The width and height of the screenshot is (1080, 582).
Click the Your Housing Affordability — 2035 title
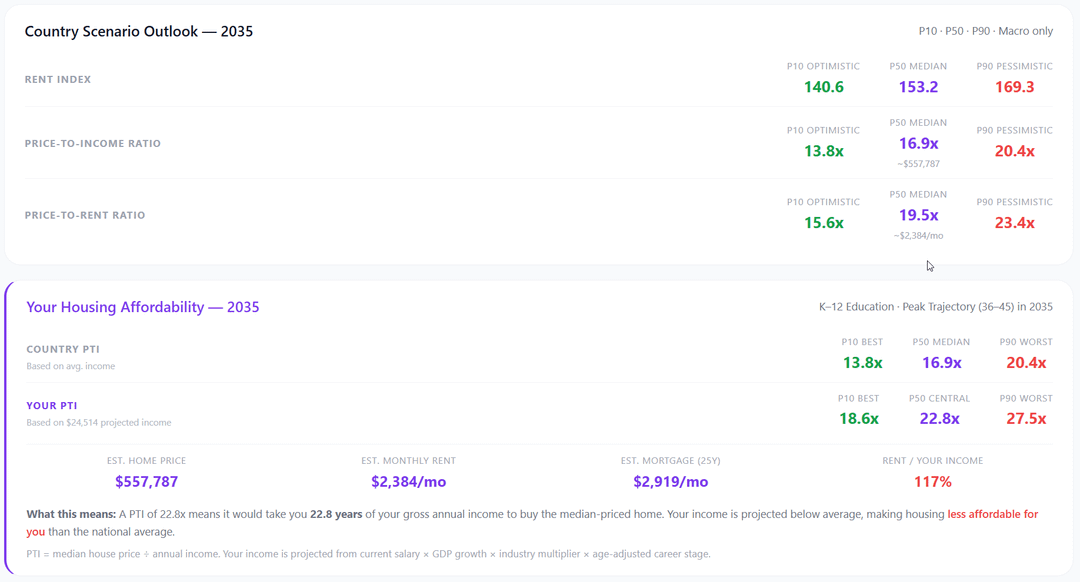(x=143, y=307)
